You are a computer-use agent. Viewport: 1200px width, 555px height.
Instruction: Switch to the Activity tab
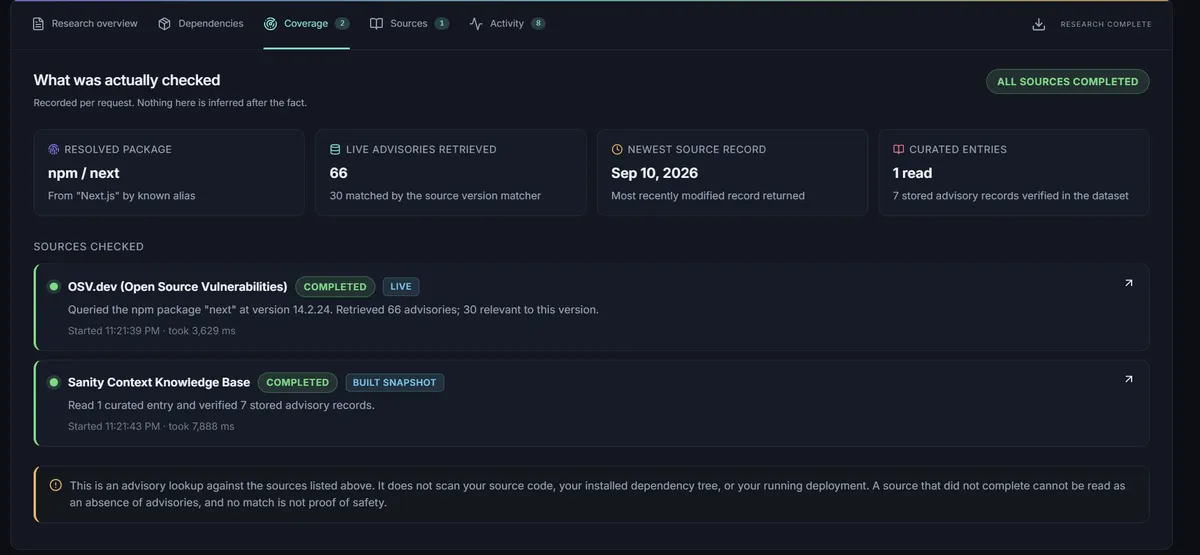(x=507, y=24)
